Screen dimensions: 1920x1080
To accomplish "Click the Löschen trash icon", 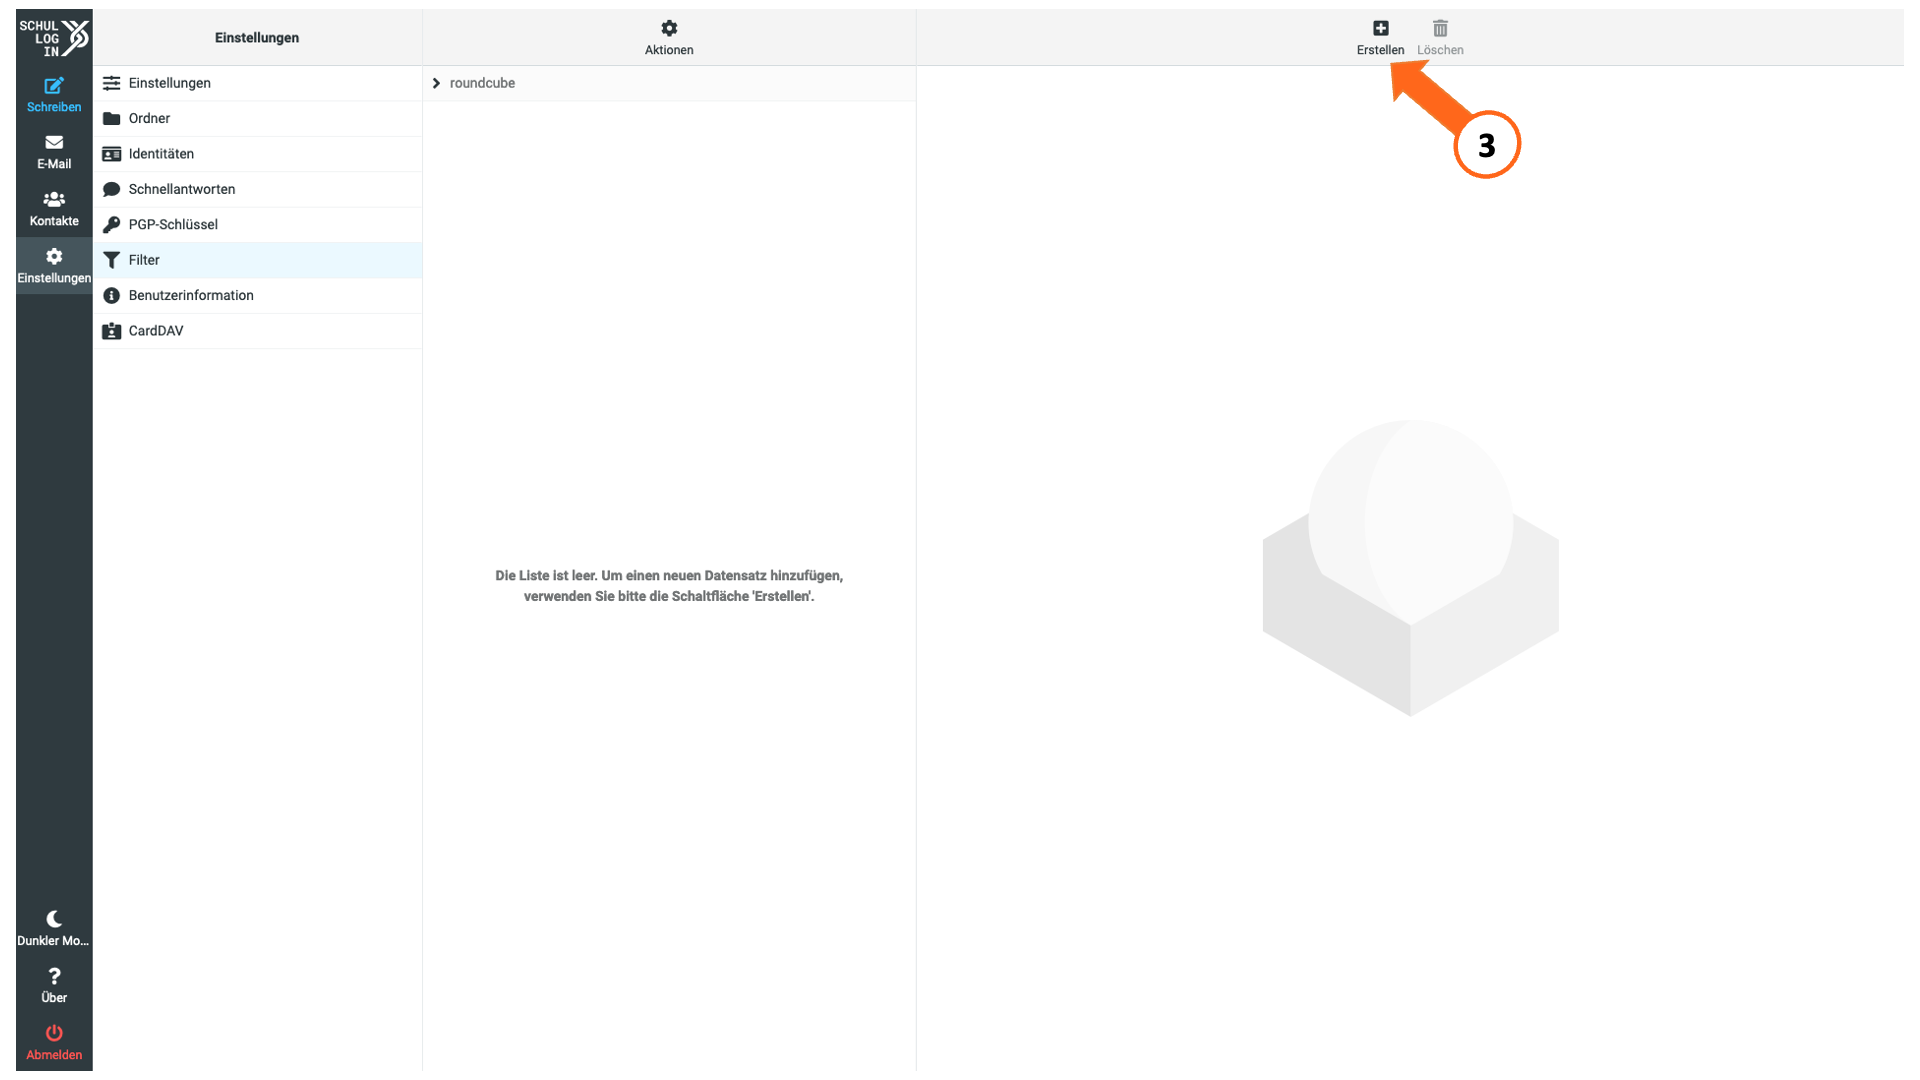I will pyautogui.click(x=1440, y=28).
